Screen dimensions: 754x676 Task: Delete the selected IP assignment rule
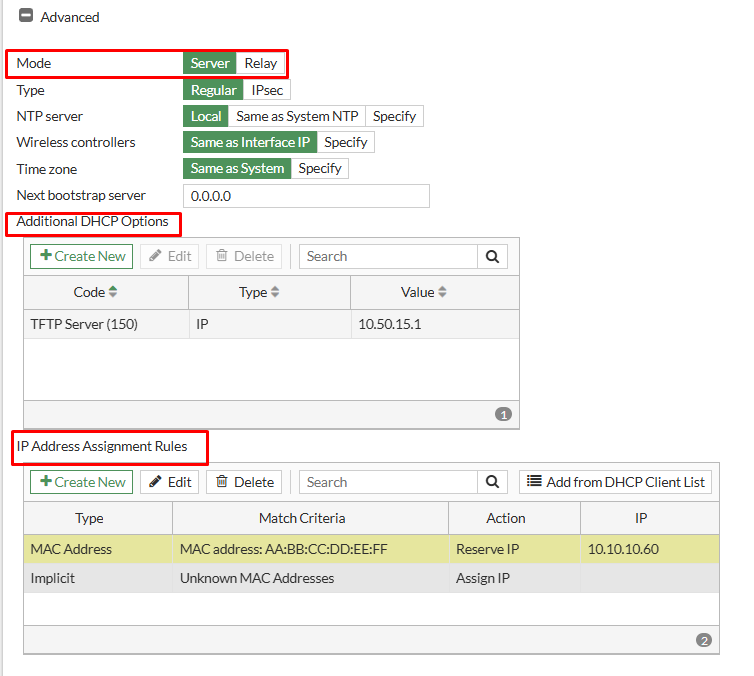click(x=244, y=482)
